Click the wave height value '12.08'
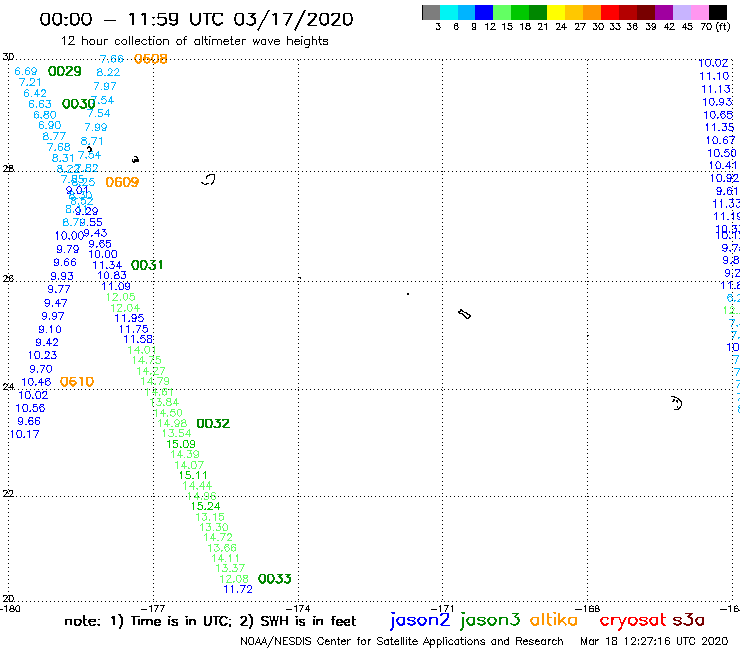 [x=234, y=579]
